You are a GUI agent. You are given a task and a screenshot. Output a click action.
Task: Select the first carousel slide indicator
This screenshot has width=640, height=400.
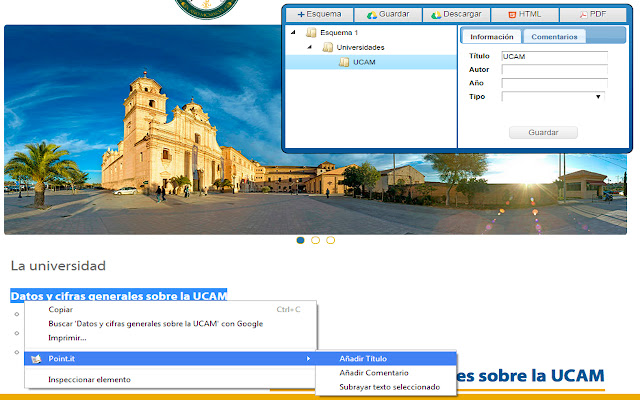[x=301, y=240]
